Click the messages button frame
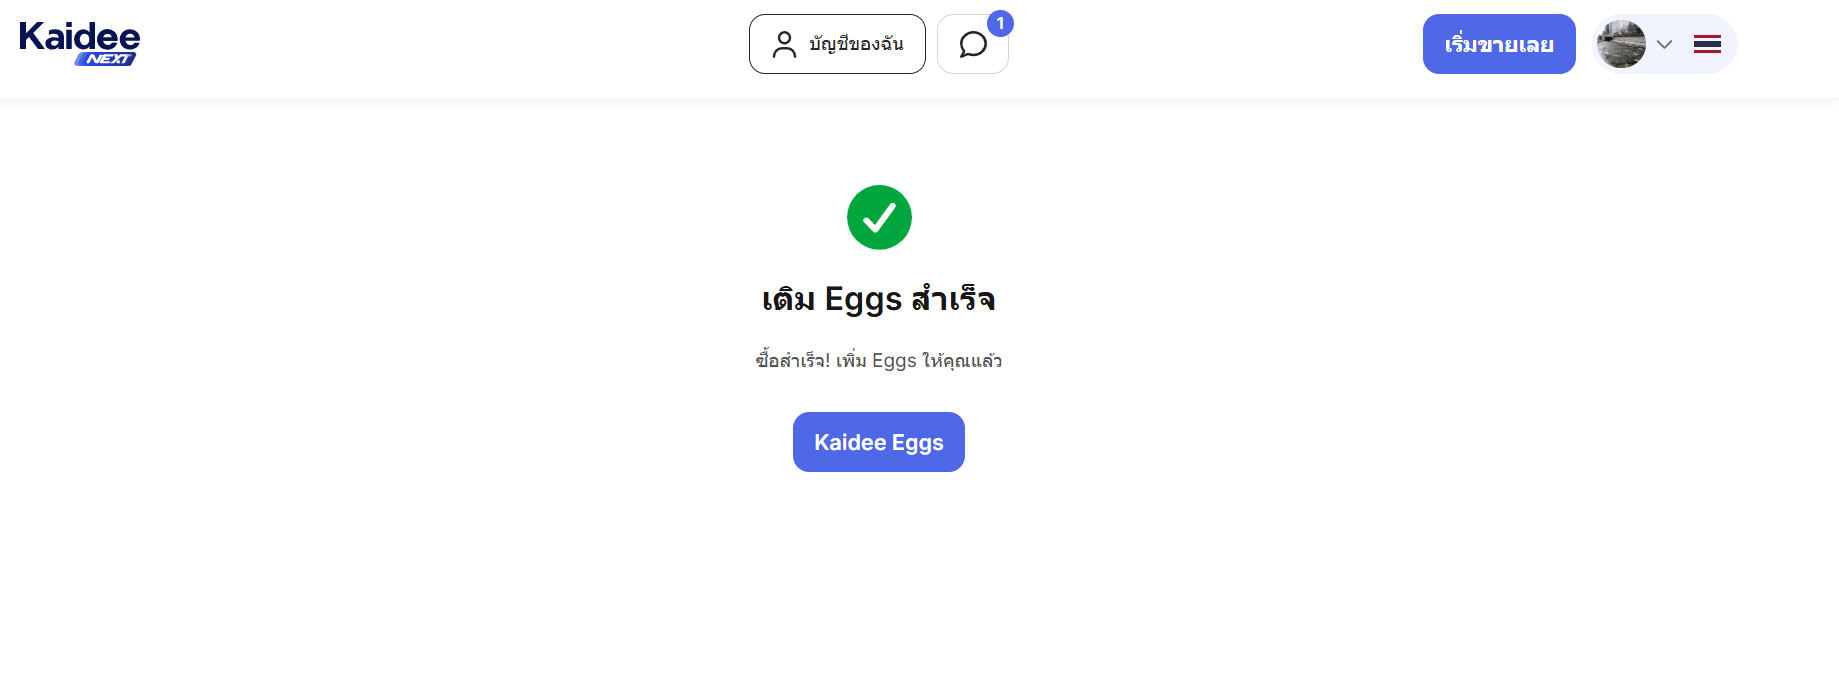Image resolution: width=1839 pixels, height=678 pixels. tap(973, 44)
